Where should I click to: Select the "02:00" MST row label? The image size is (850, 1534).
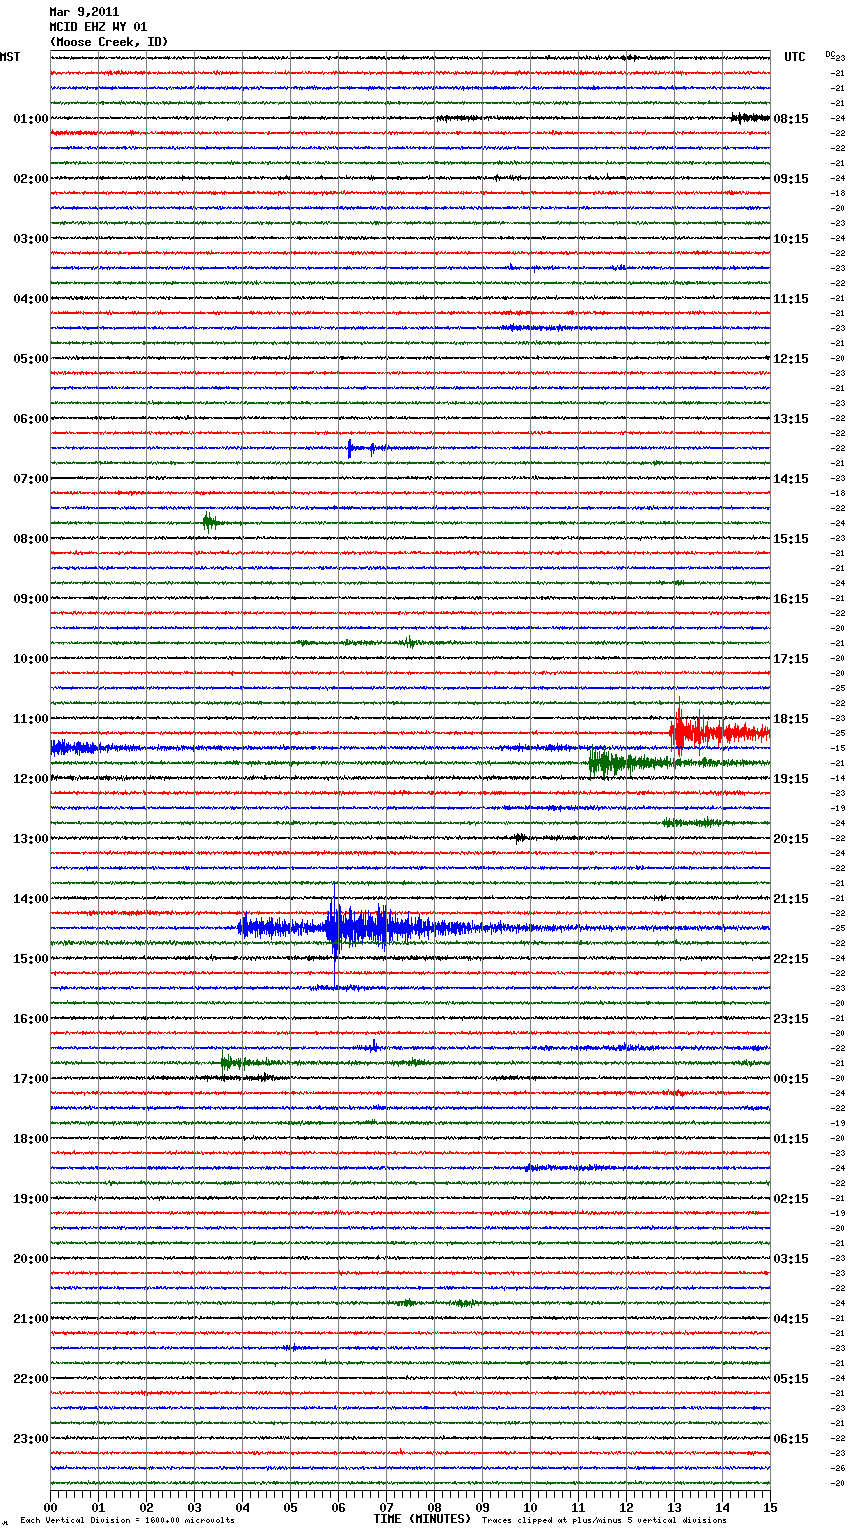point(31,179)
